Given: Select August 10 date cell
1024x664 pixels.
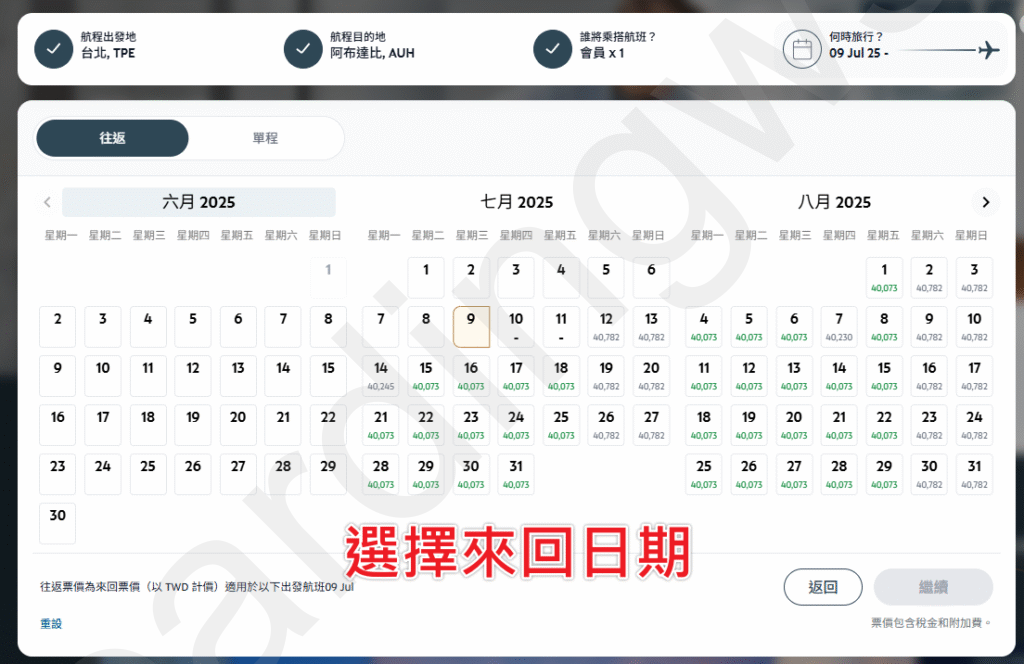Looking at the screenshot, I should coord(974,326).
